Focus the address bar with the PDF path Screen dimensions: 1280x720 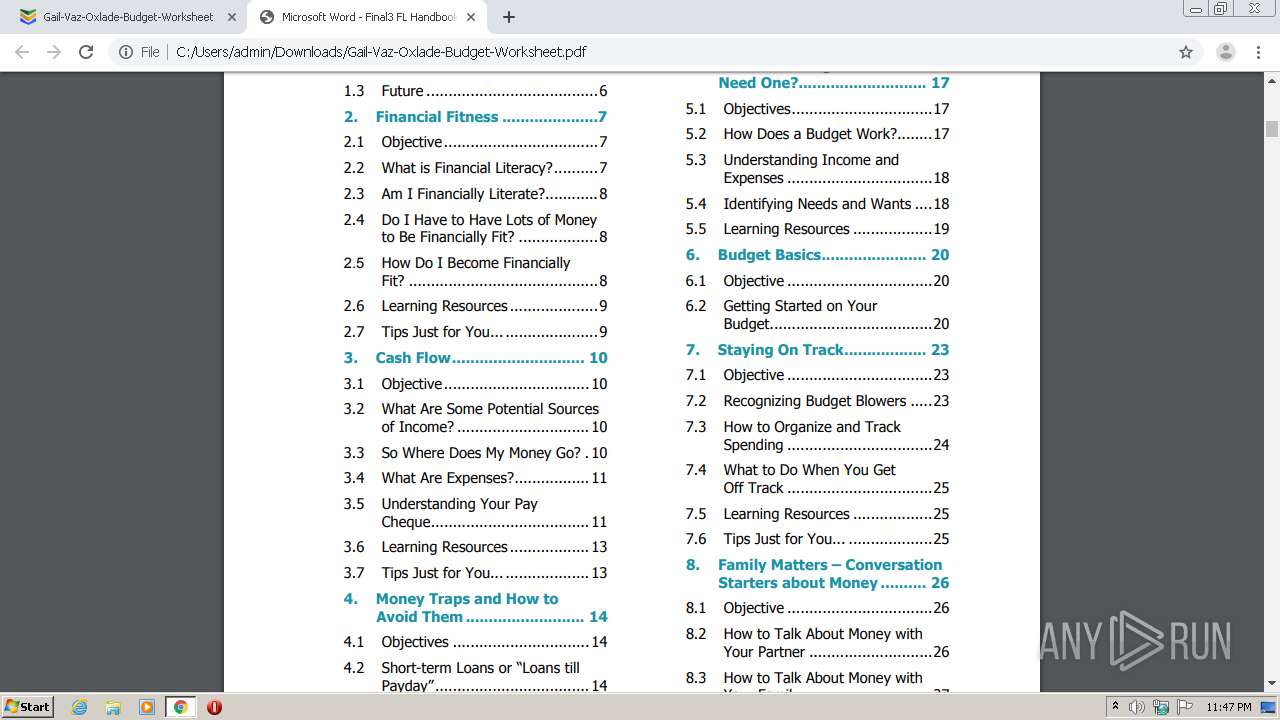[640, 52]
